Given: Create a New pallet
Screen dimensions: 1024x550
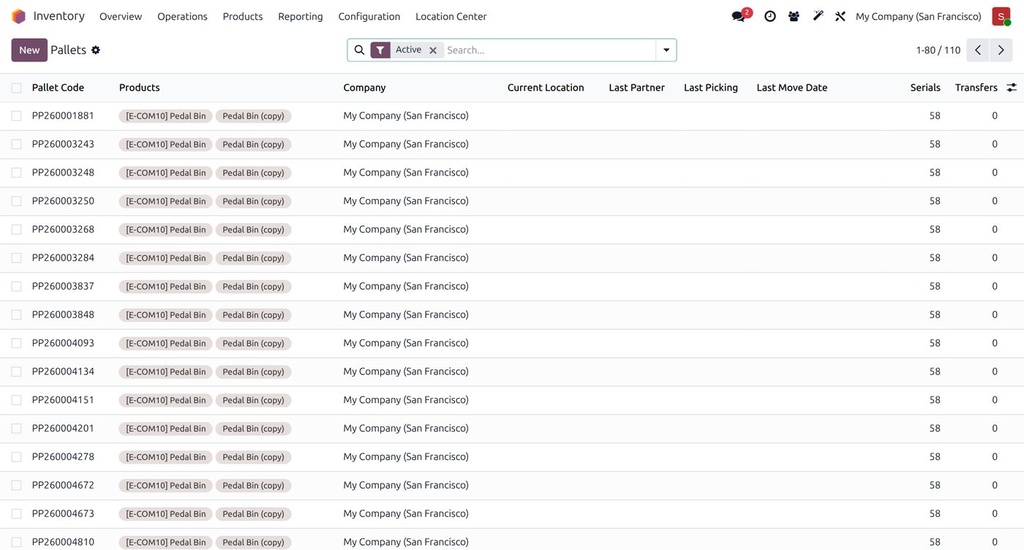Looking at the screenshot, I should (29, 50).
